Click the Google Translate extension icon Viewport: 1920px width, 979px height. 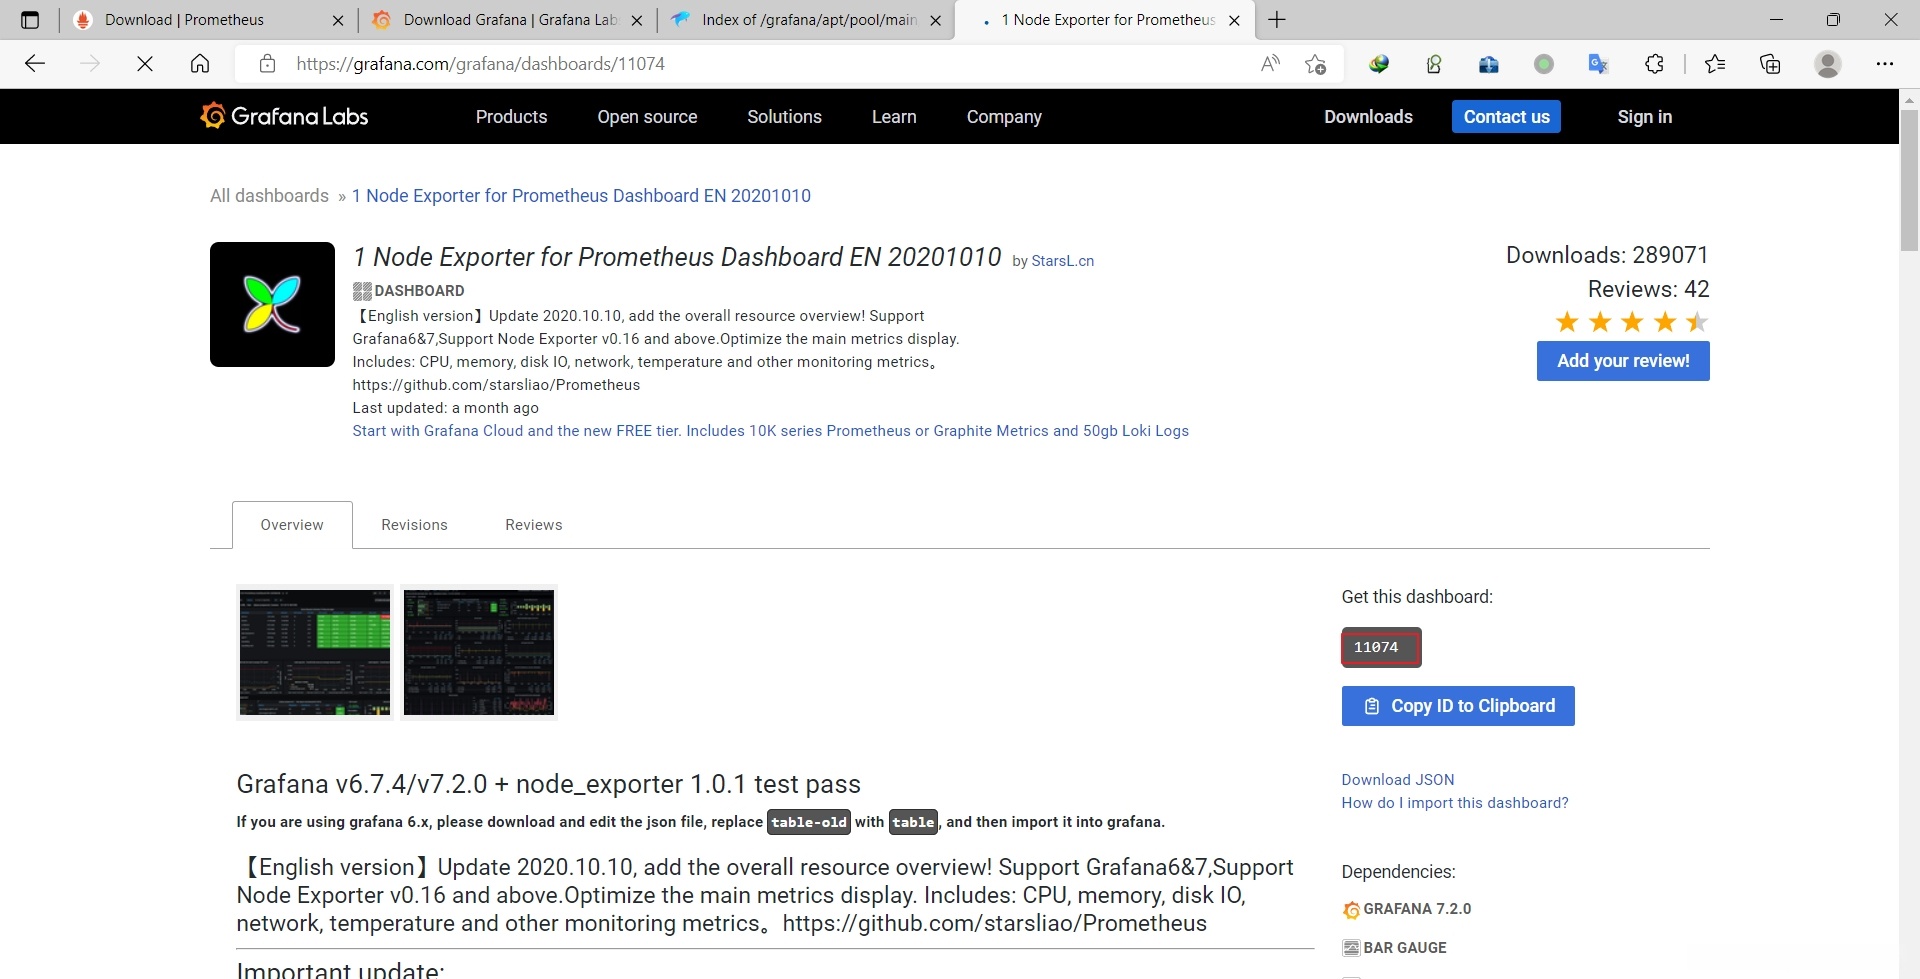point(1598,64)
